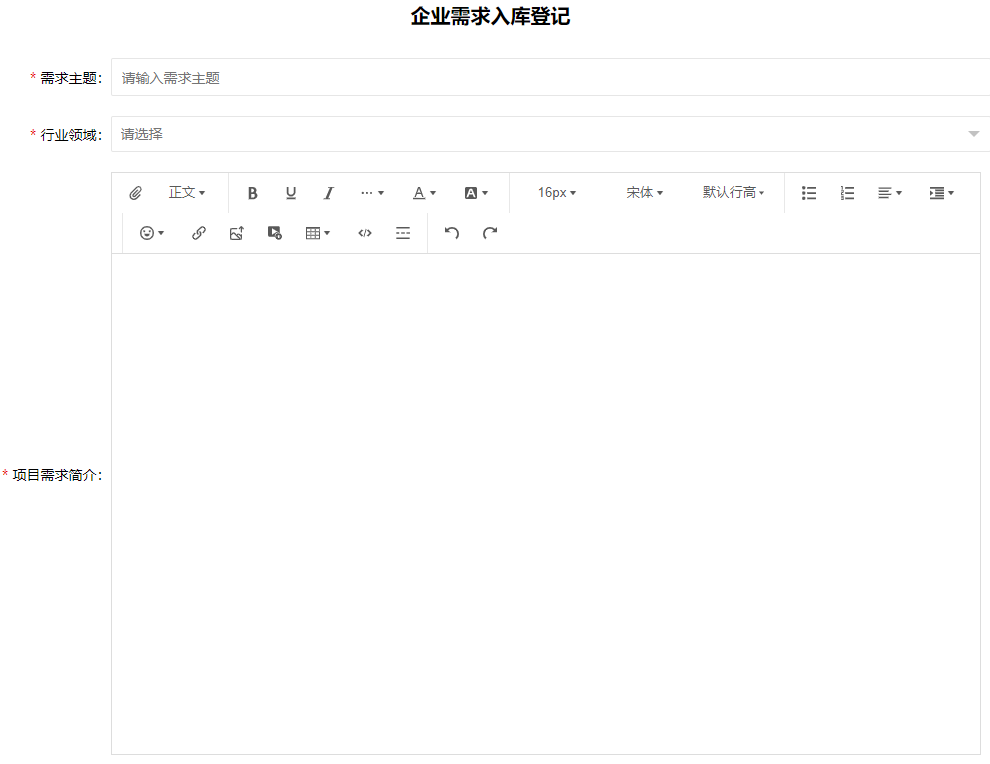Insert a bulleted list
The width and height of the screenshot is (990, 764).
point(809,193)
